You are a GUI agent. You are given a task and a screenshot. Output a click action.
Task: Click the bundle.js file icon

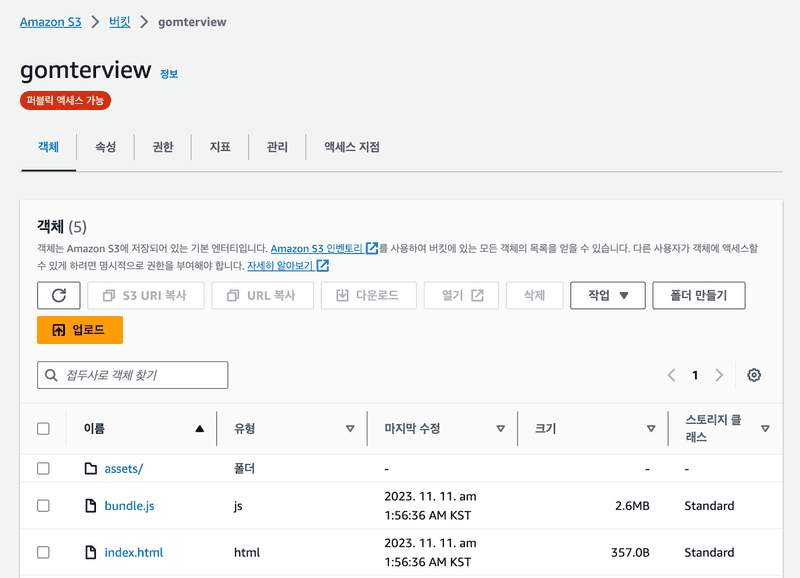click(91, 506)
